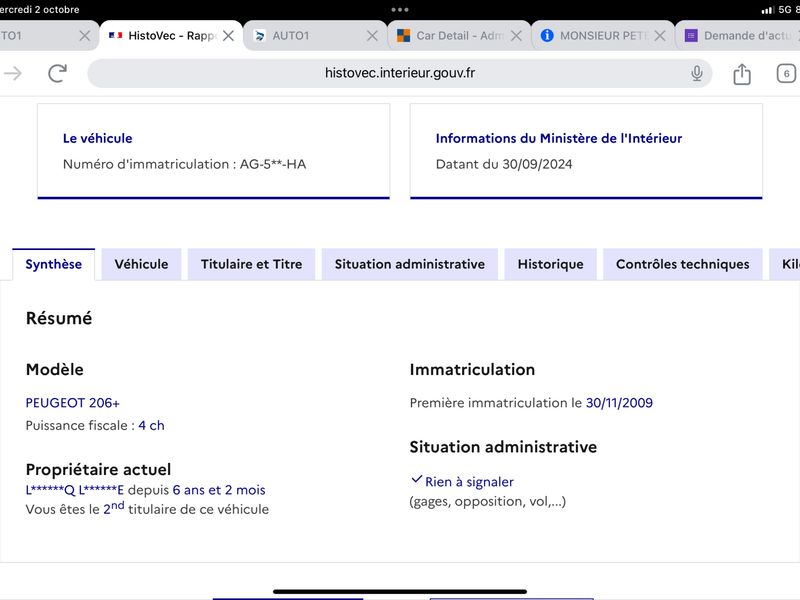Close the HistoVec browser tab

229,36
